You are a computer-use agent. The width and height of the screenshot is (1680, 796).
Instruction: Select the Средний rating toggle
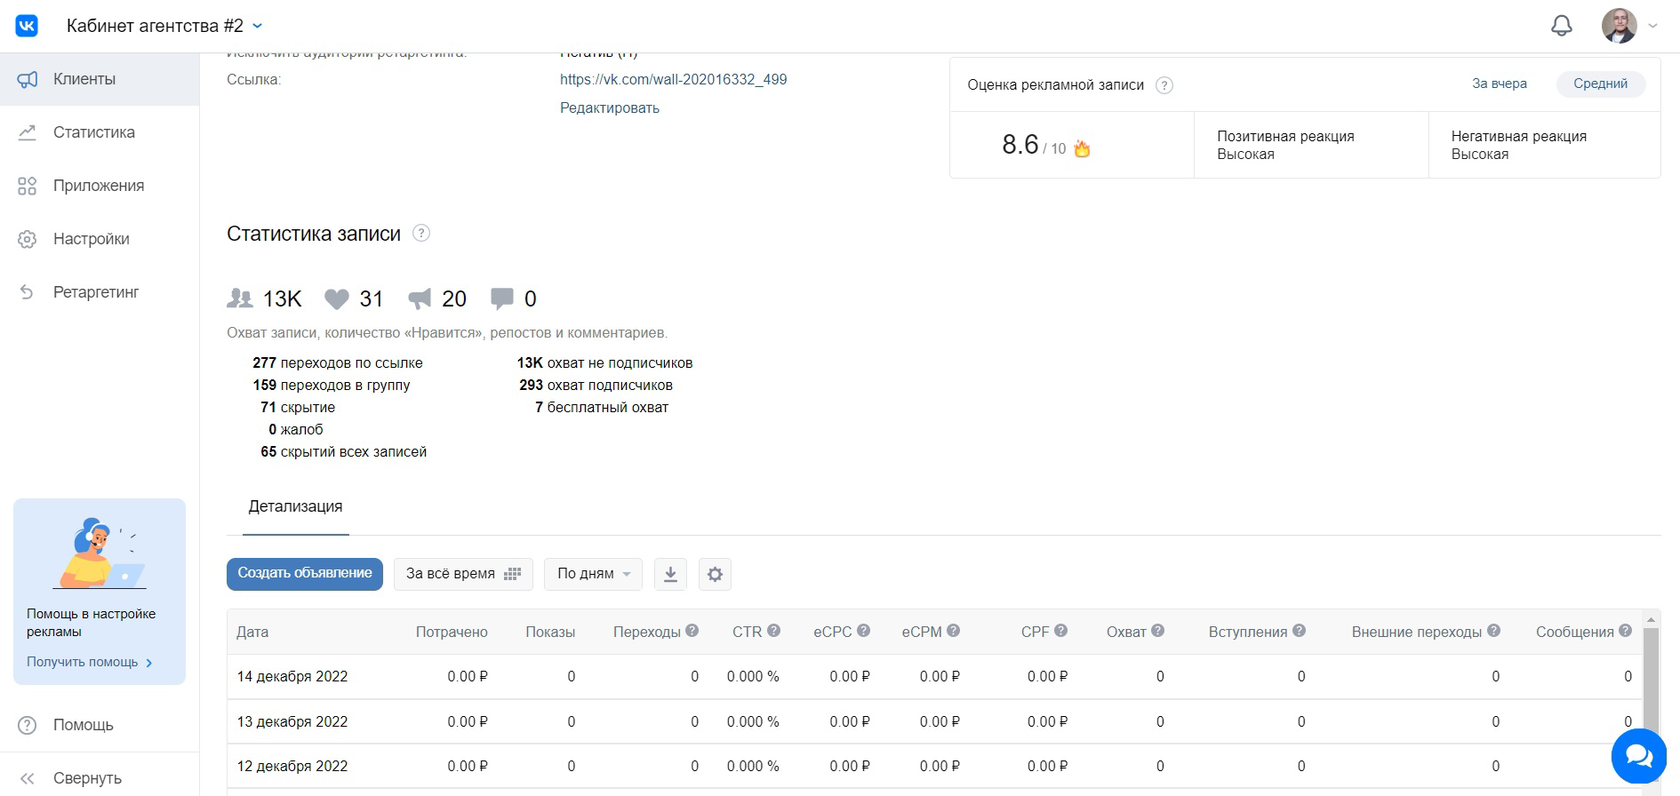(1600, 84)
